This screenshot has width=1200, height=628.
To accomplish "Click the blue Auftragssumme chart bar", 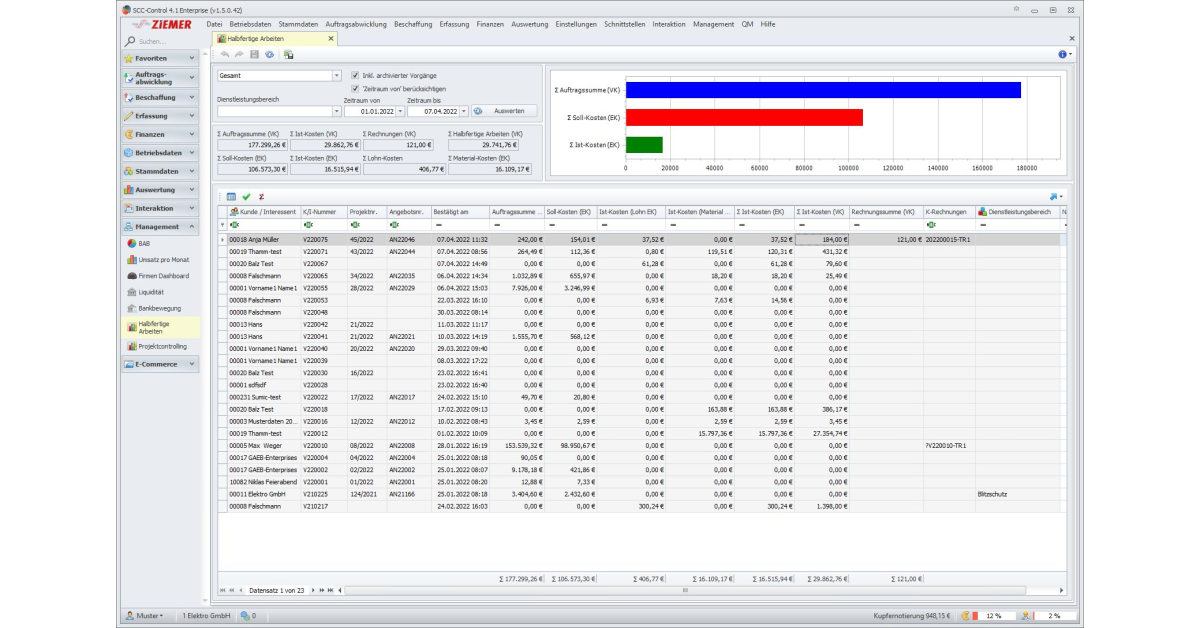I will (x=823, y=90).
